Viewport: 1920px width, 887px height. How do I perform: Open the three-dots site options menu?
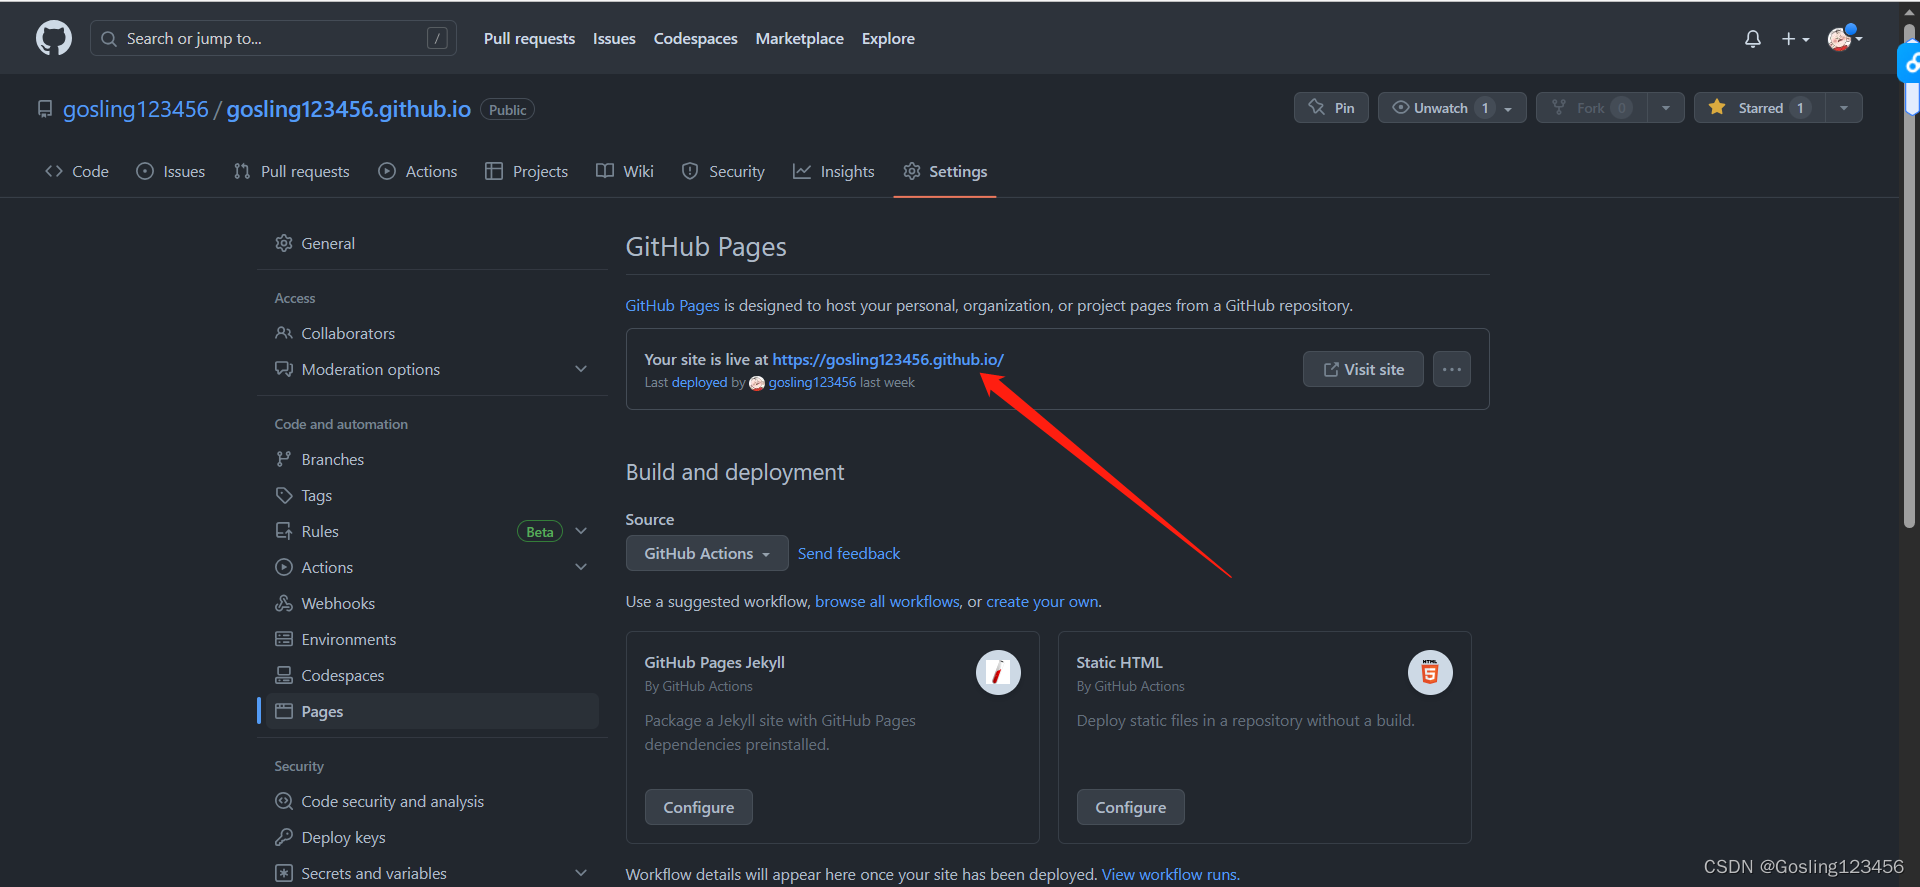[x=1452, y=369]
